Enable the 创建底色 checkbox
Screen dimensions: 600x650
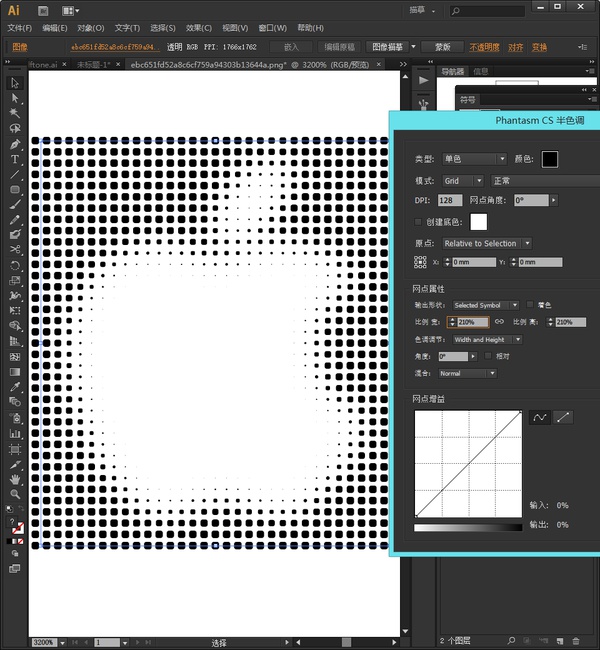(419, 221)
